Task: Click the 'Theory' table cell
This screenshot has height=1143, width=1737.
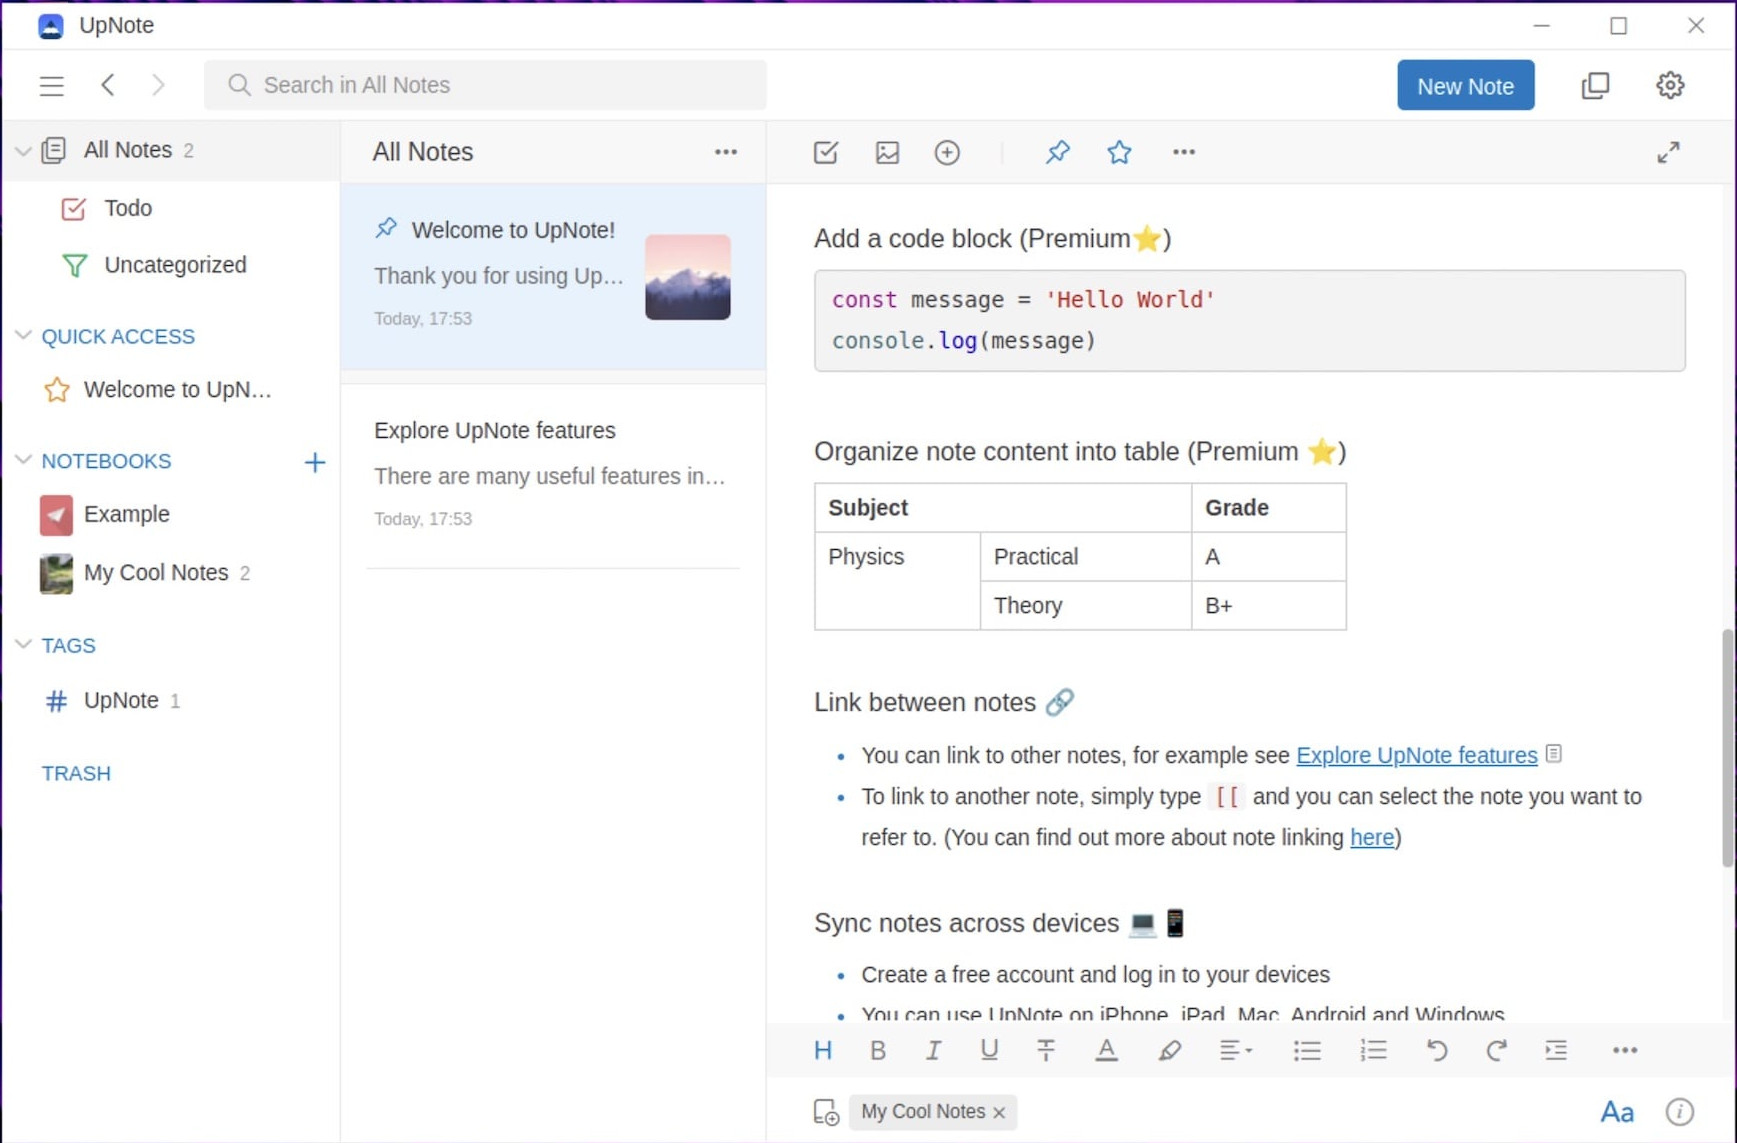Action: (1085, 606)
